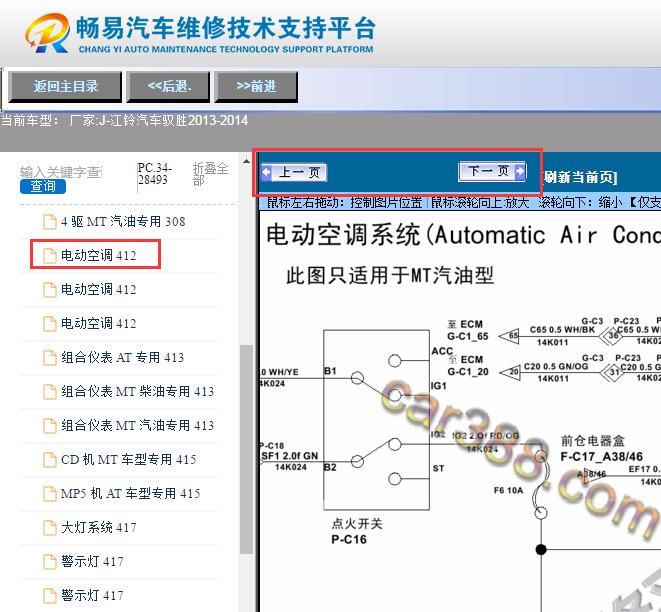Image resolution: width=661 pixels, height=612 pixels.
Task: Click the 电动空调系统 diagram title
Action: click(x=463, y=234)
